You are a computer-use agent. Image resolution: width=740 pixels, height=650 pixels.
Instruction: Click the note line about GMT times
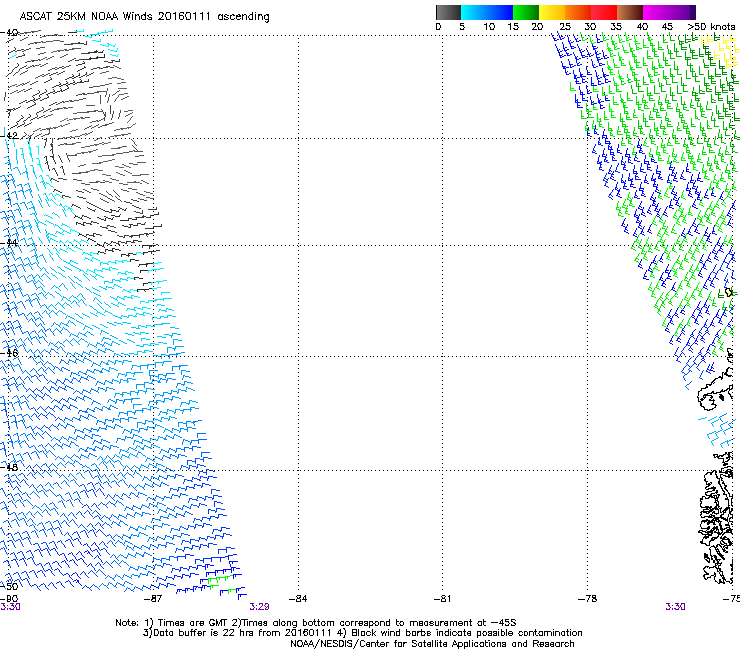click(x=316, y=623)
